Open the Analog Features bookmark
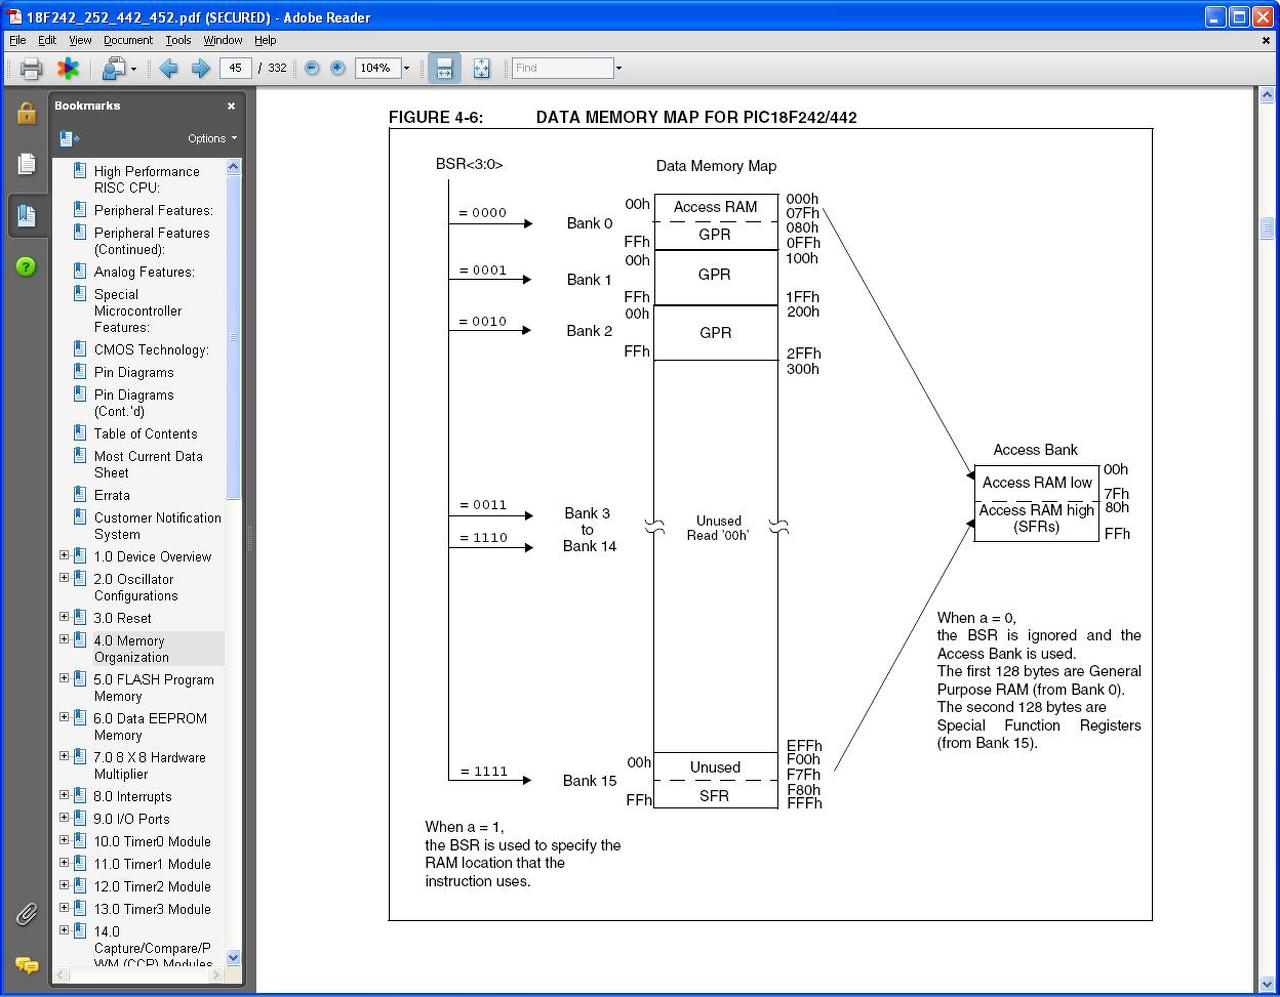Viewport: 1280px width, 997px height. click(144, 272)
